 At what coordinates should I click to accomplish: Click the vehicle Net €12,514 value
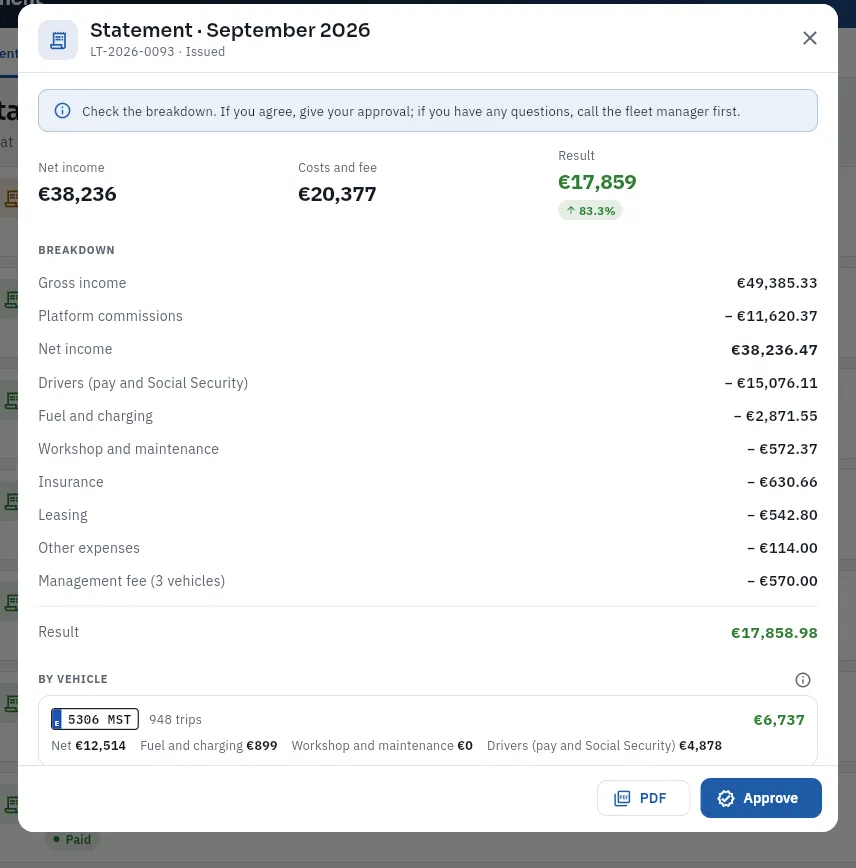tap(89, 746)
